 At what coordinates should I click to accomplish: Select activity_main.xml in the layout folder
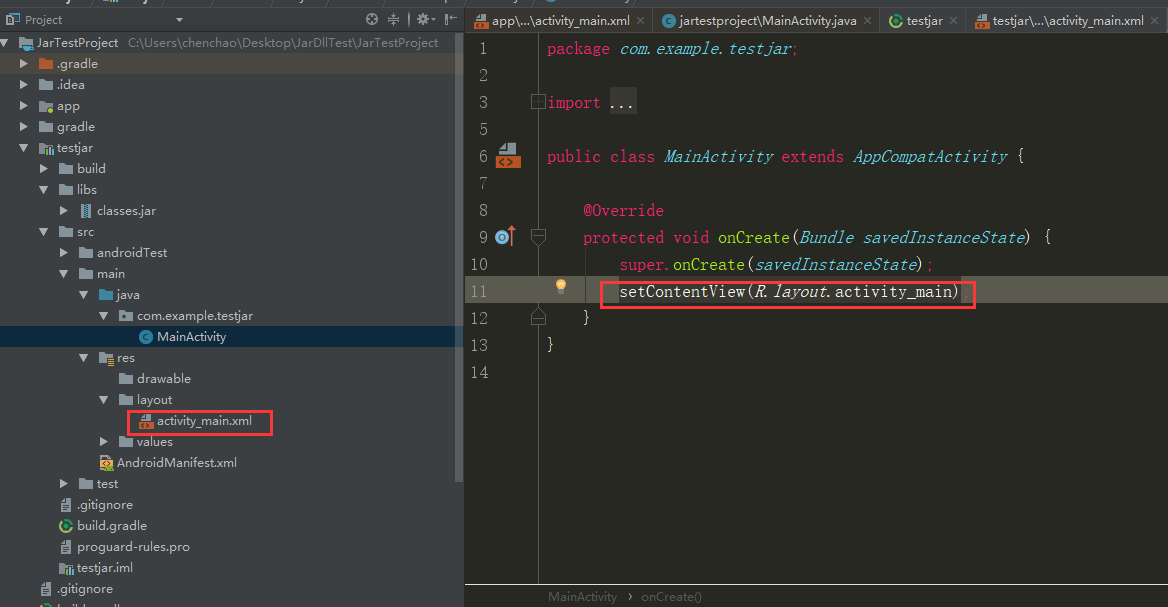[204, 421]
